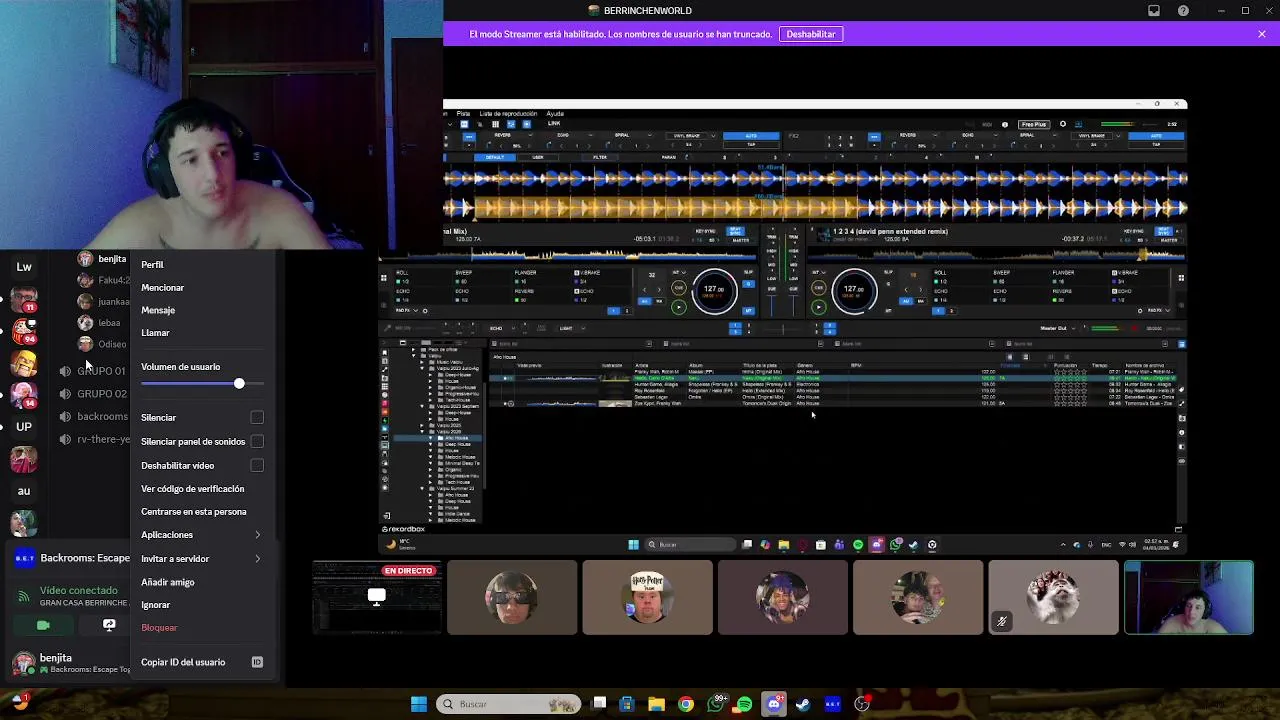Open Microsoft Store from the taskbar
This screenshot has height=720, width=1280.
627,704
